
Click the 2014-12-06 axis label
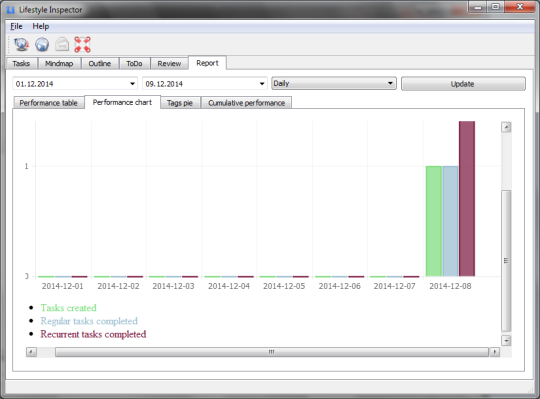pos(340,286)
